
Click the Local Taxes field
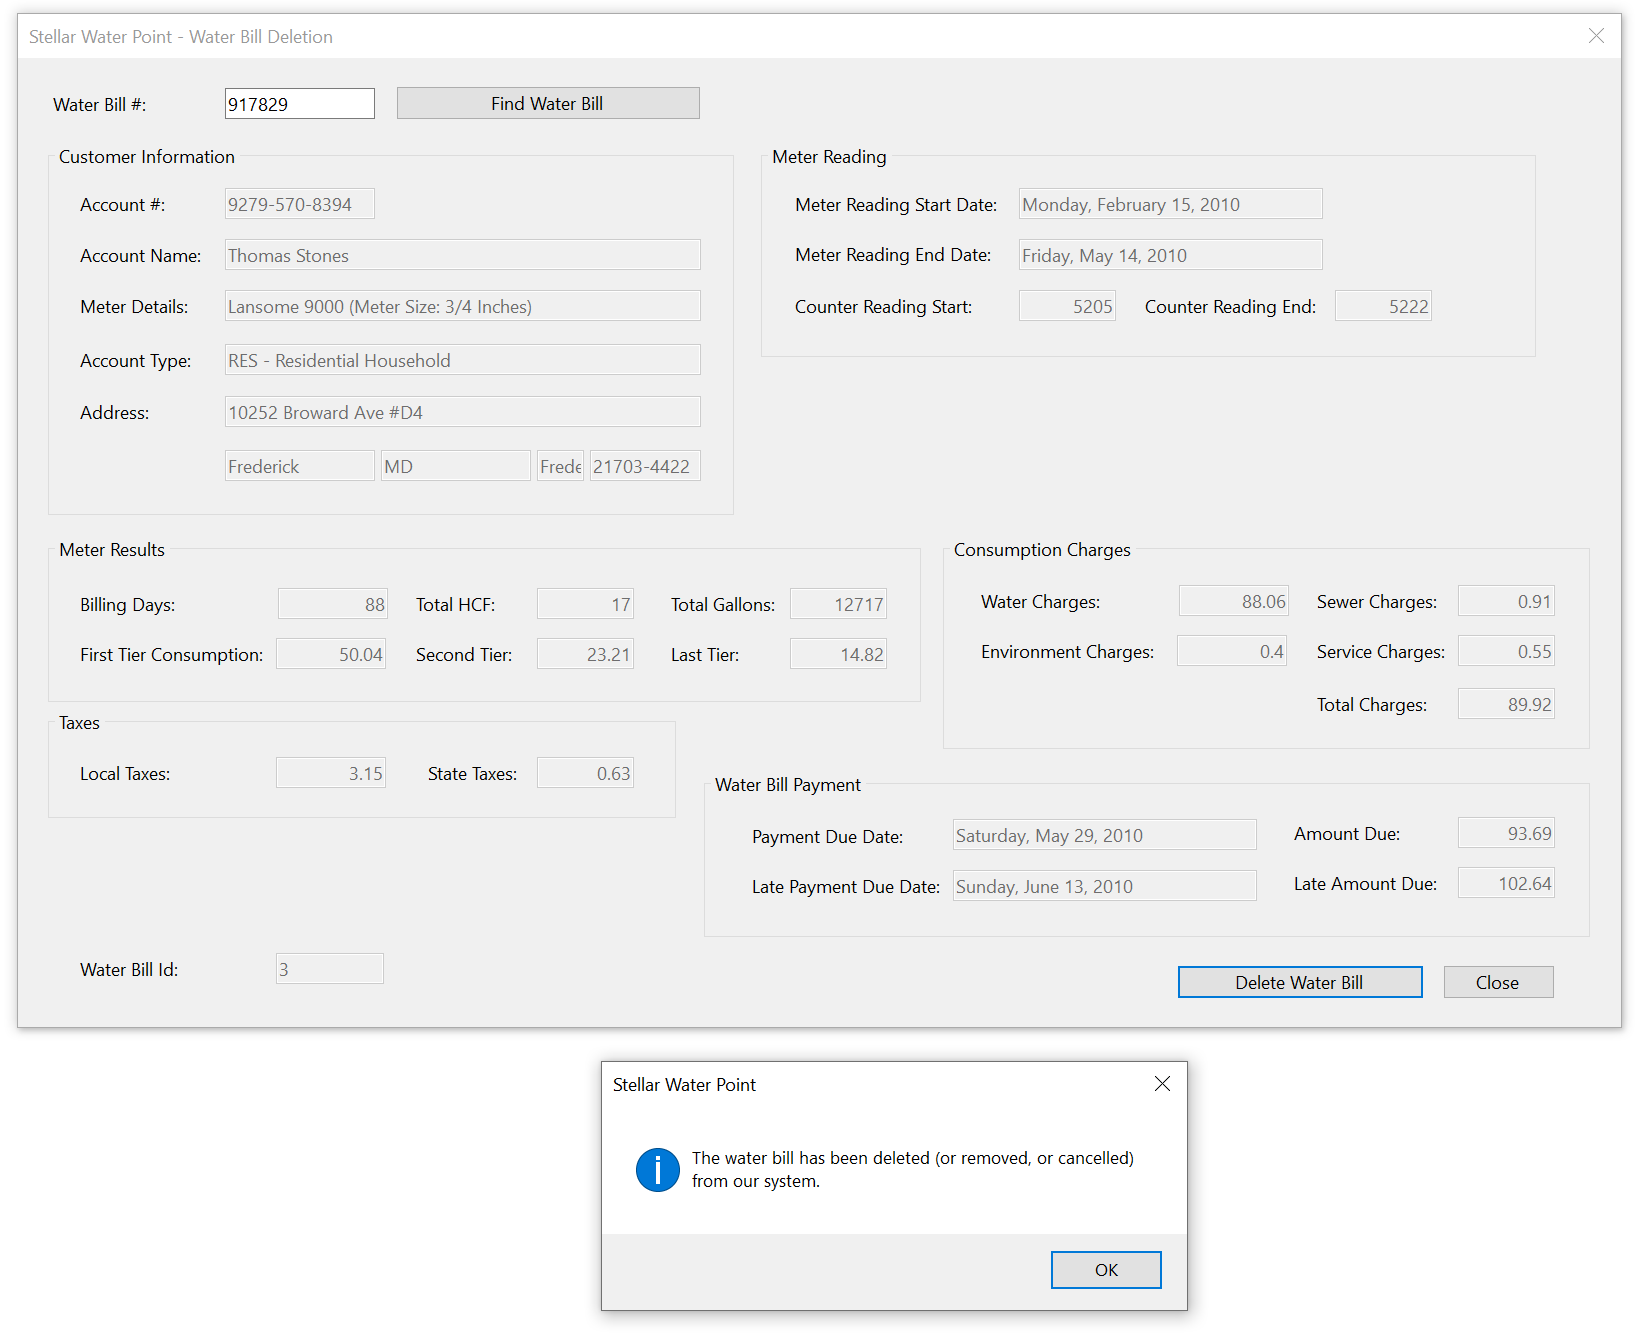point(331,773)
